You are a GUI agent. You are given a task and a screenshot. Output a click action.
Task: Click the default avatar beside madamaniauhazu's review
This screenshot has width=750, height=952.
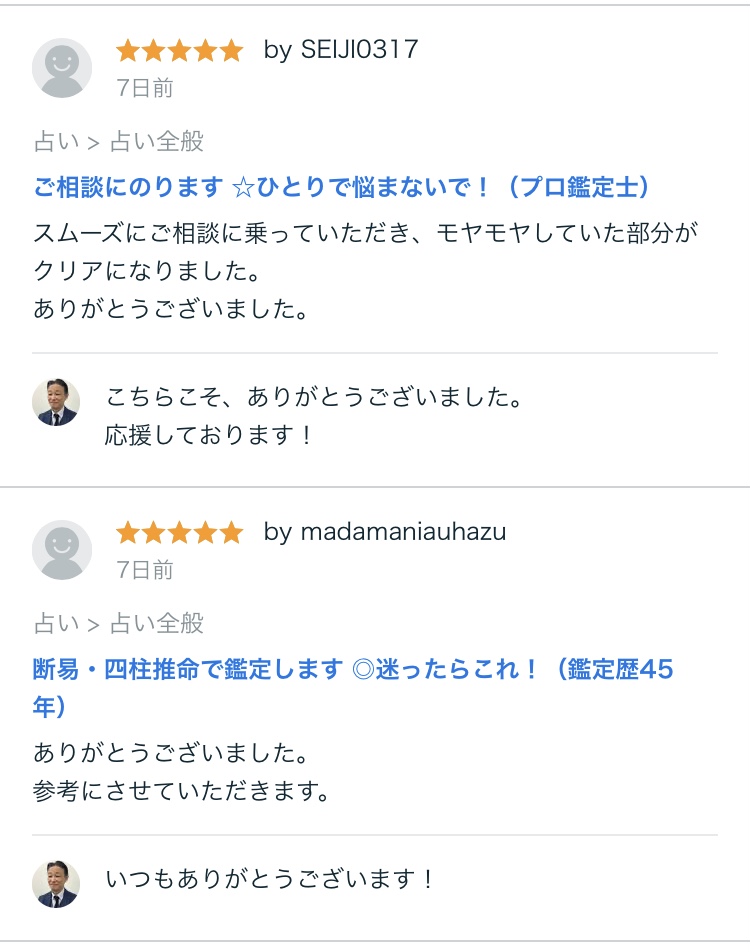[62, 550]
